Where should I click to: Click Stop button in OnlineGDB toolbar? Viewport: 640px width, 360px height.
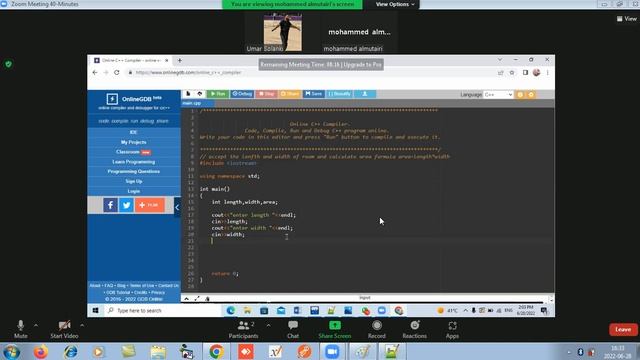pos(266,94)
